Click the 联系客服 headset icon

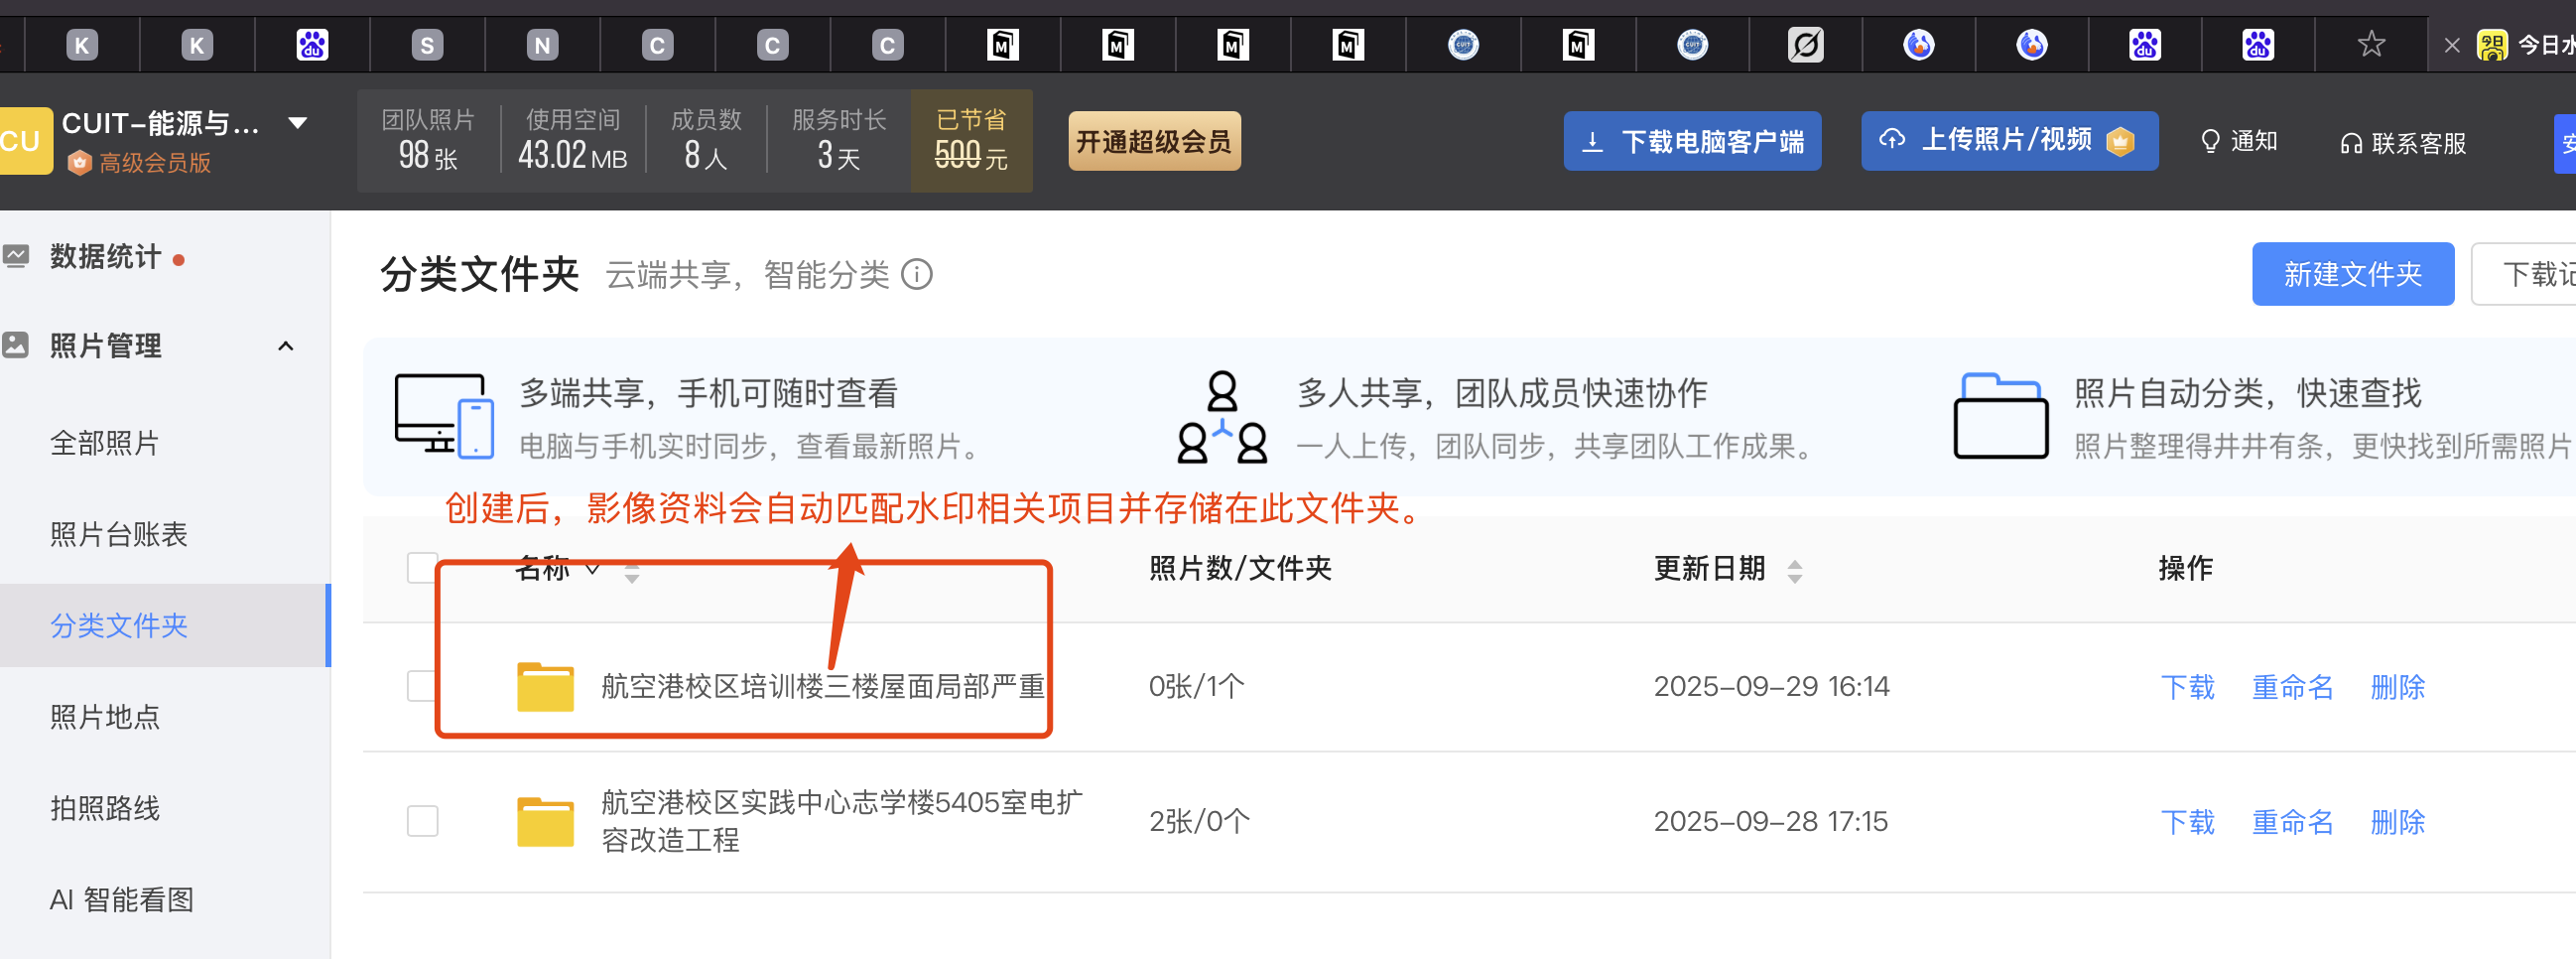coord(2350,144)
